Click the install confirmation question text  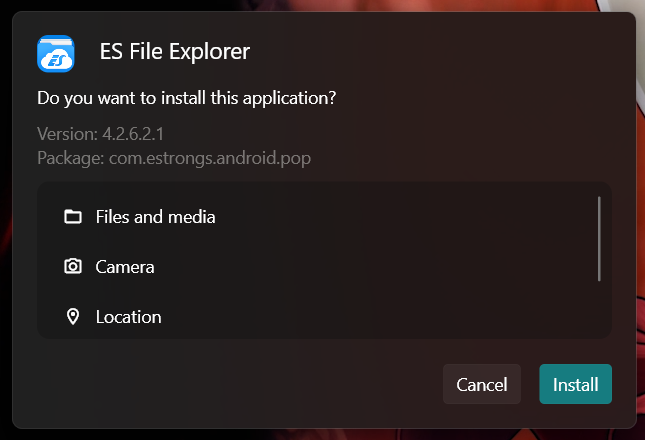click(186, 99)
